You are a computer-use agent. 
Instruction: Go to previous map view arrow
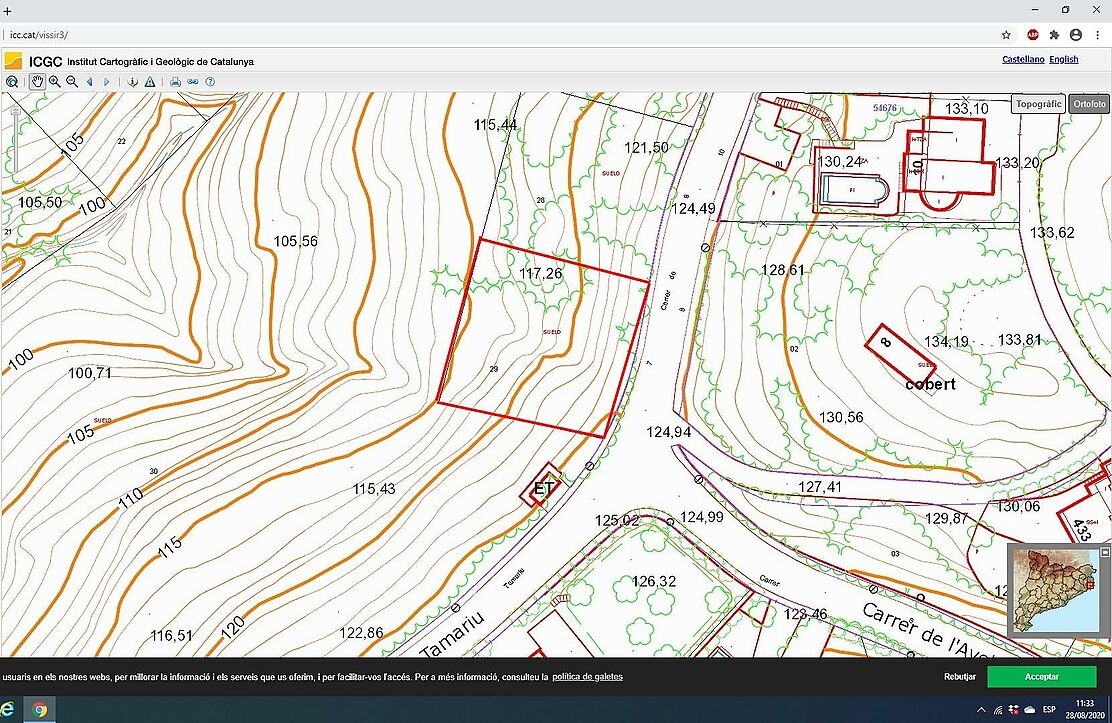(x=89, y=82)
